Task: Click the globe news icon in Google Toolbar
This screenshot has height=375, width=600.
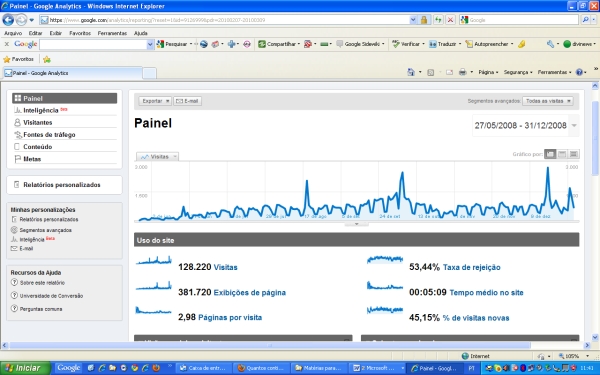Action: [204, 44]
